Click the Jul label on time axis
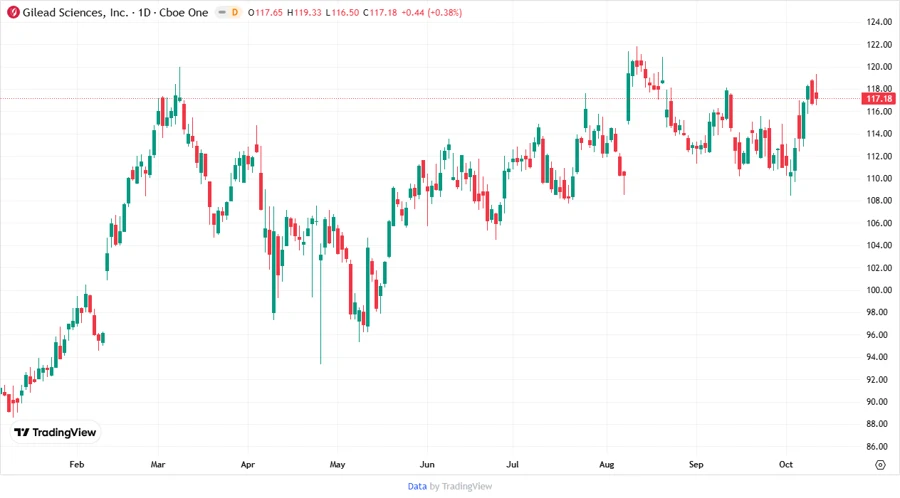This screenshot has height=498, width=900. pyautogui.click(x=513, y=464)
